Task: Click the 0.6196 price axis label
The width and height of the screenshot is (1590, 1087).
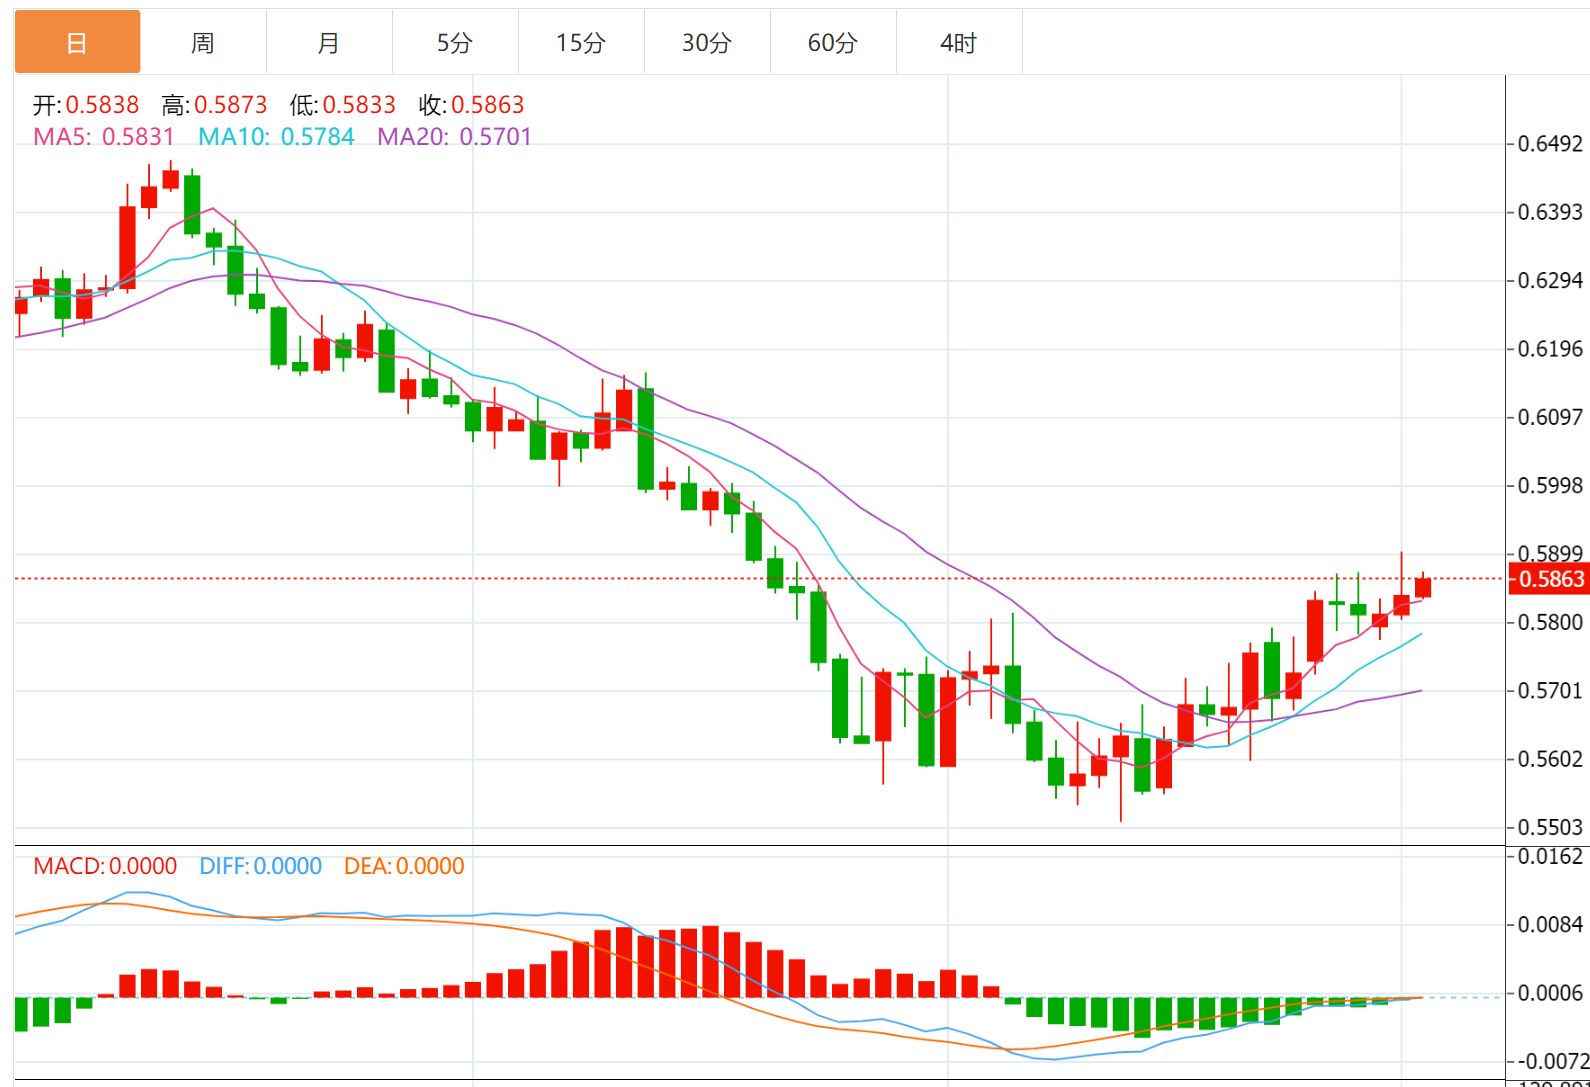Action: pos(1550,349)
